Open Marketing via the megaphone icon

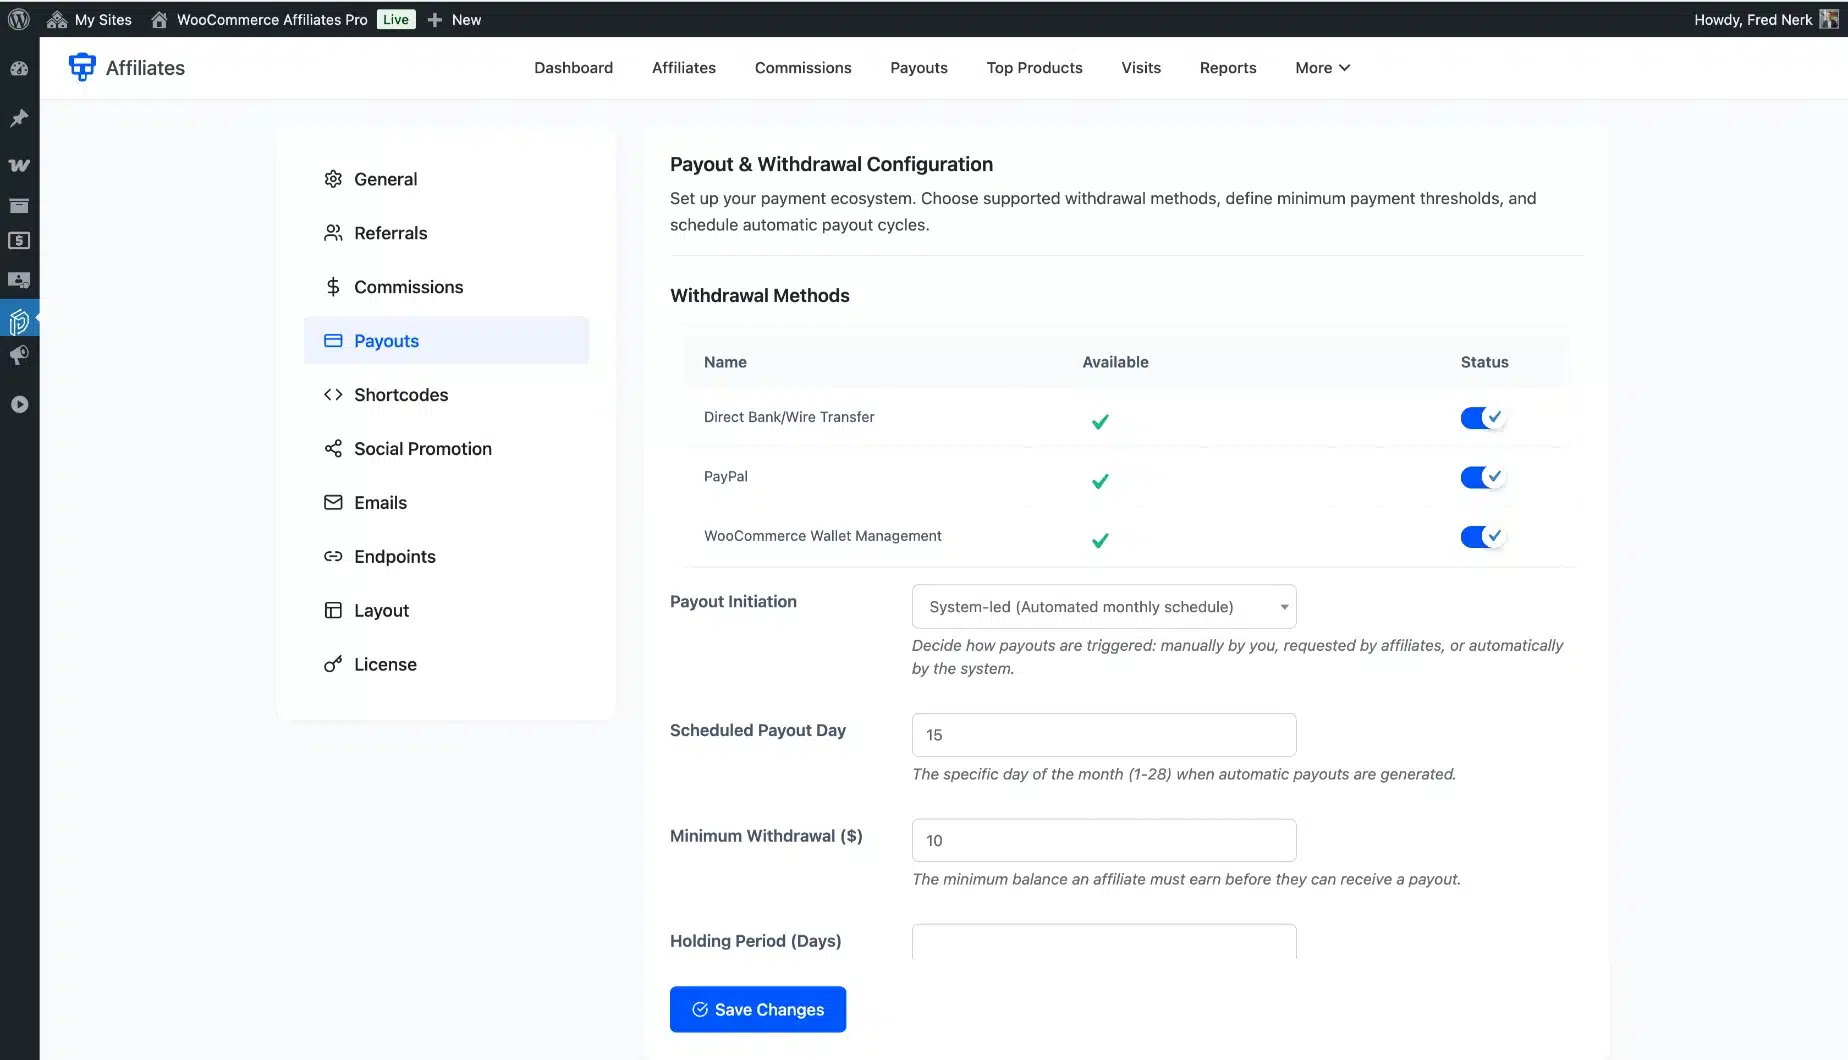pos(19,356)
